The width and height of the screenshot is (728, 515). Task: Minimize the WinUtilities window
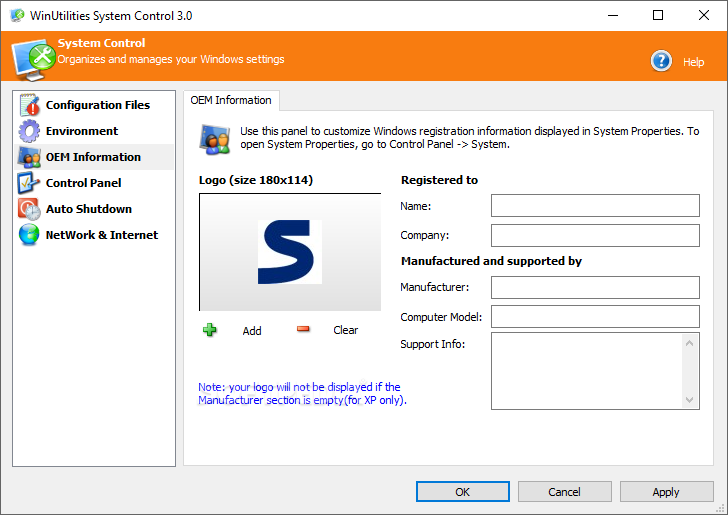tap(613, 15)
